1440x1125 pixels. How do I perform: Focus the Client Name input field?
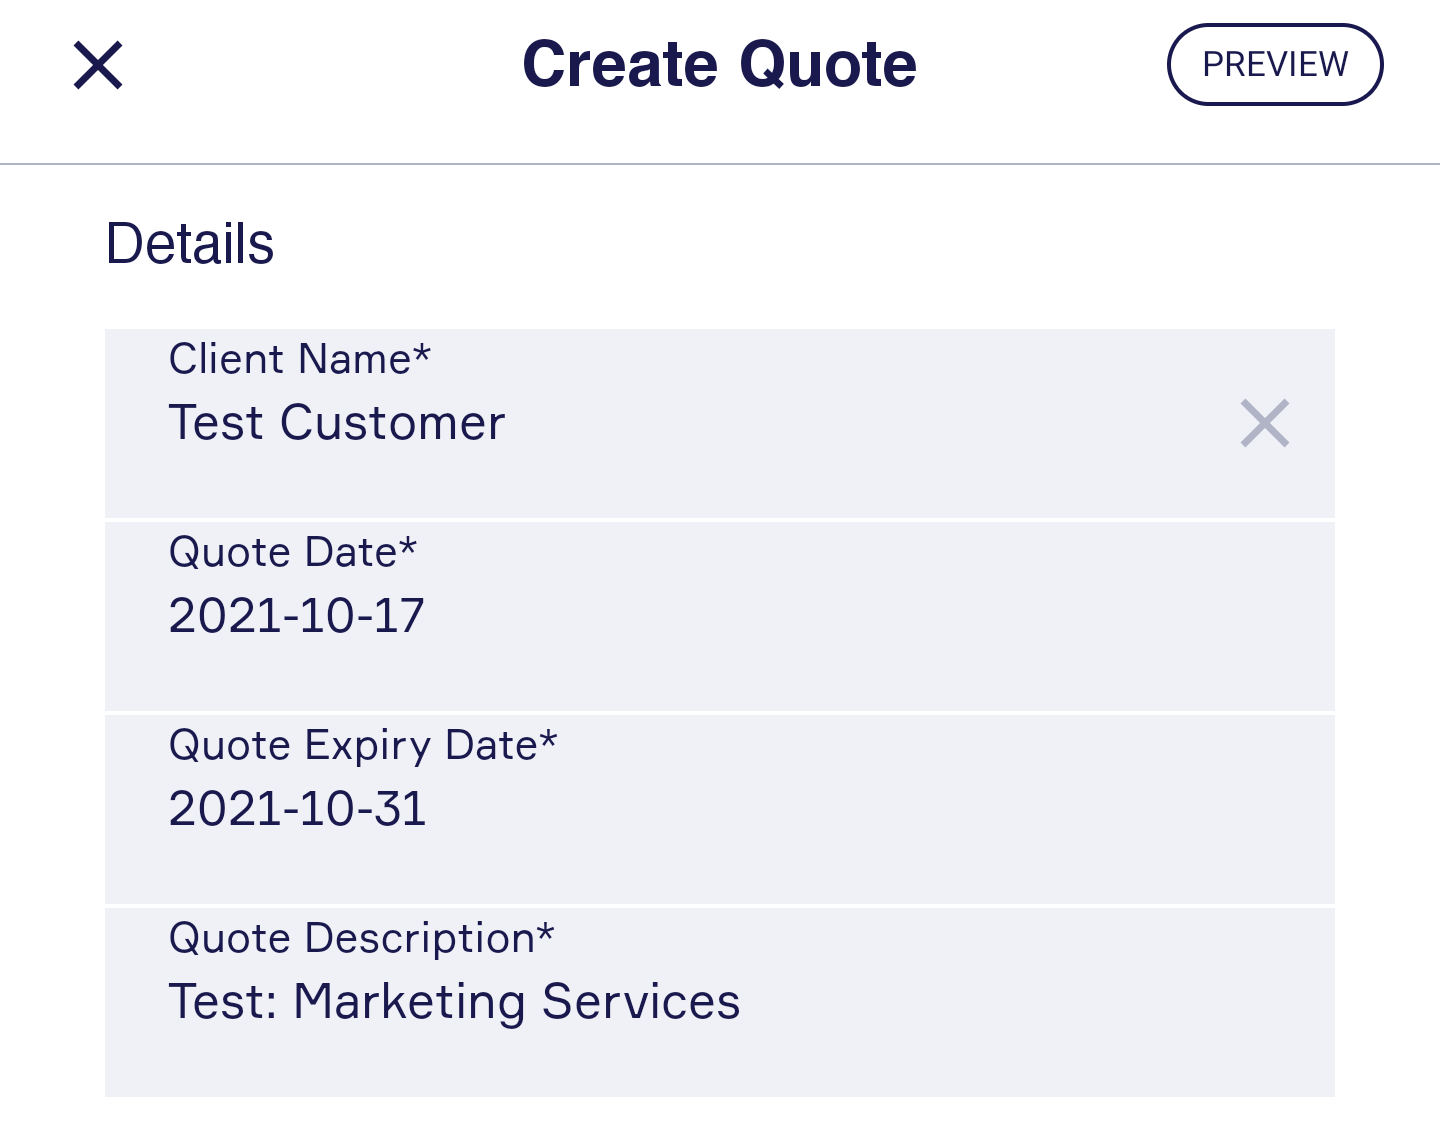tap(720, 423)
